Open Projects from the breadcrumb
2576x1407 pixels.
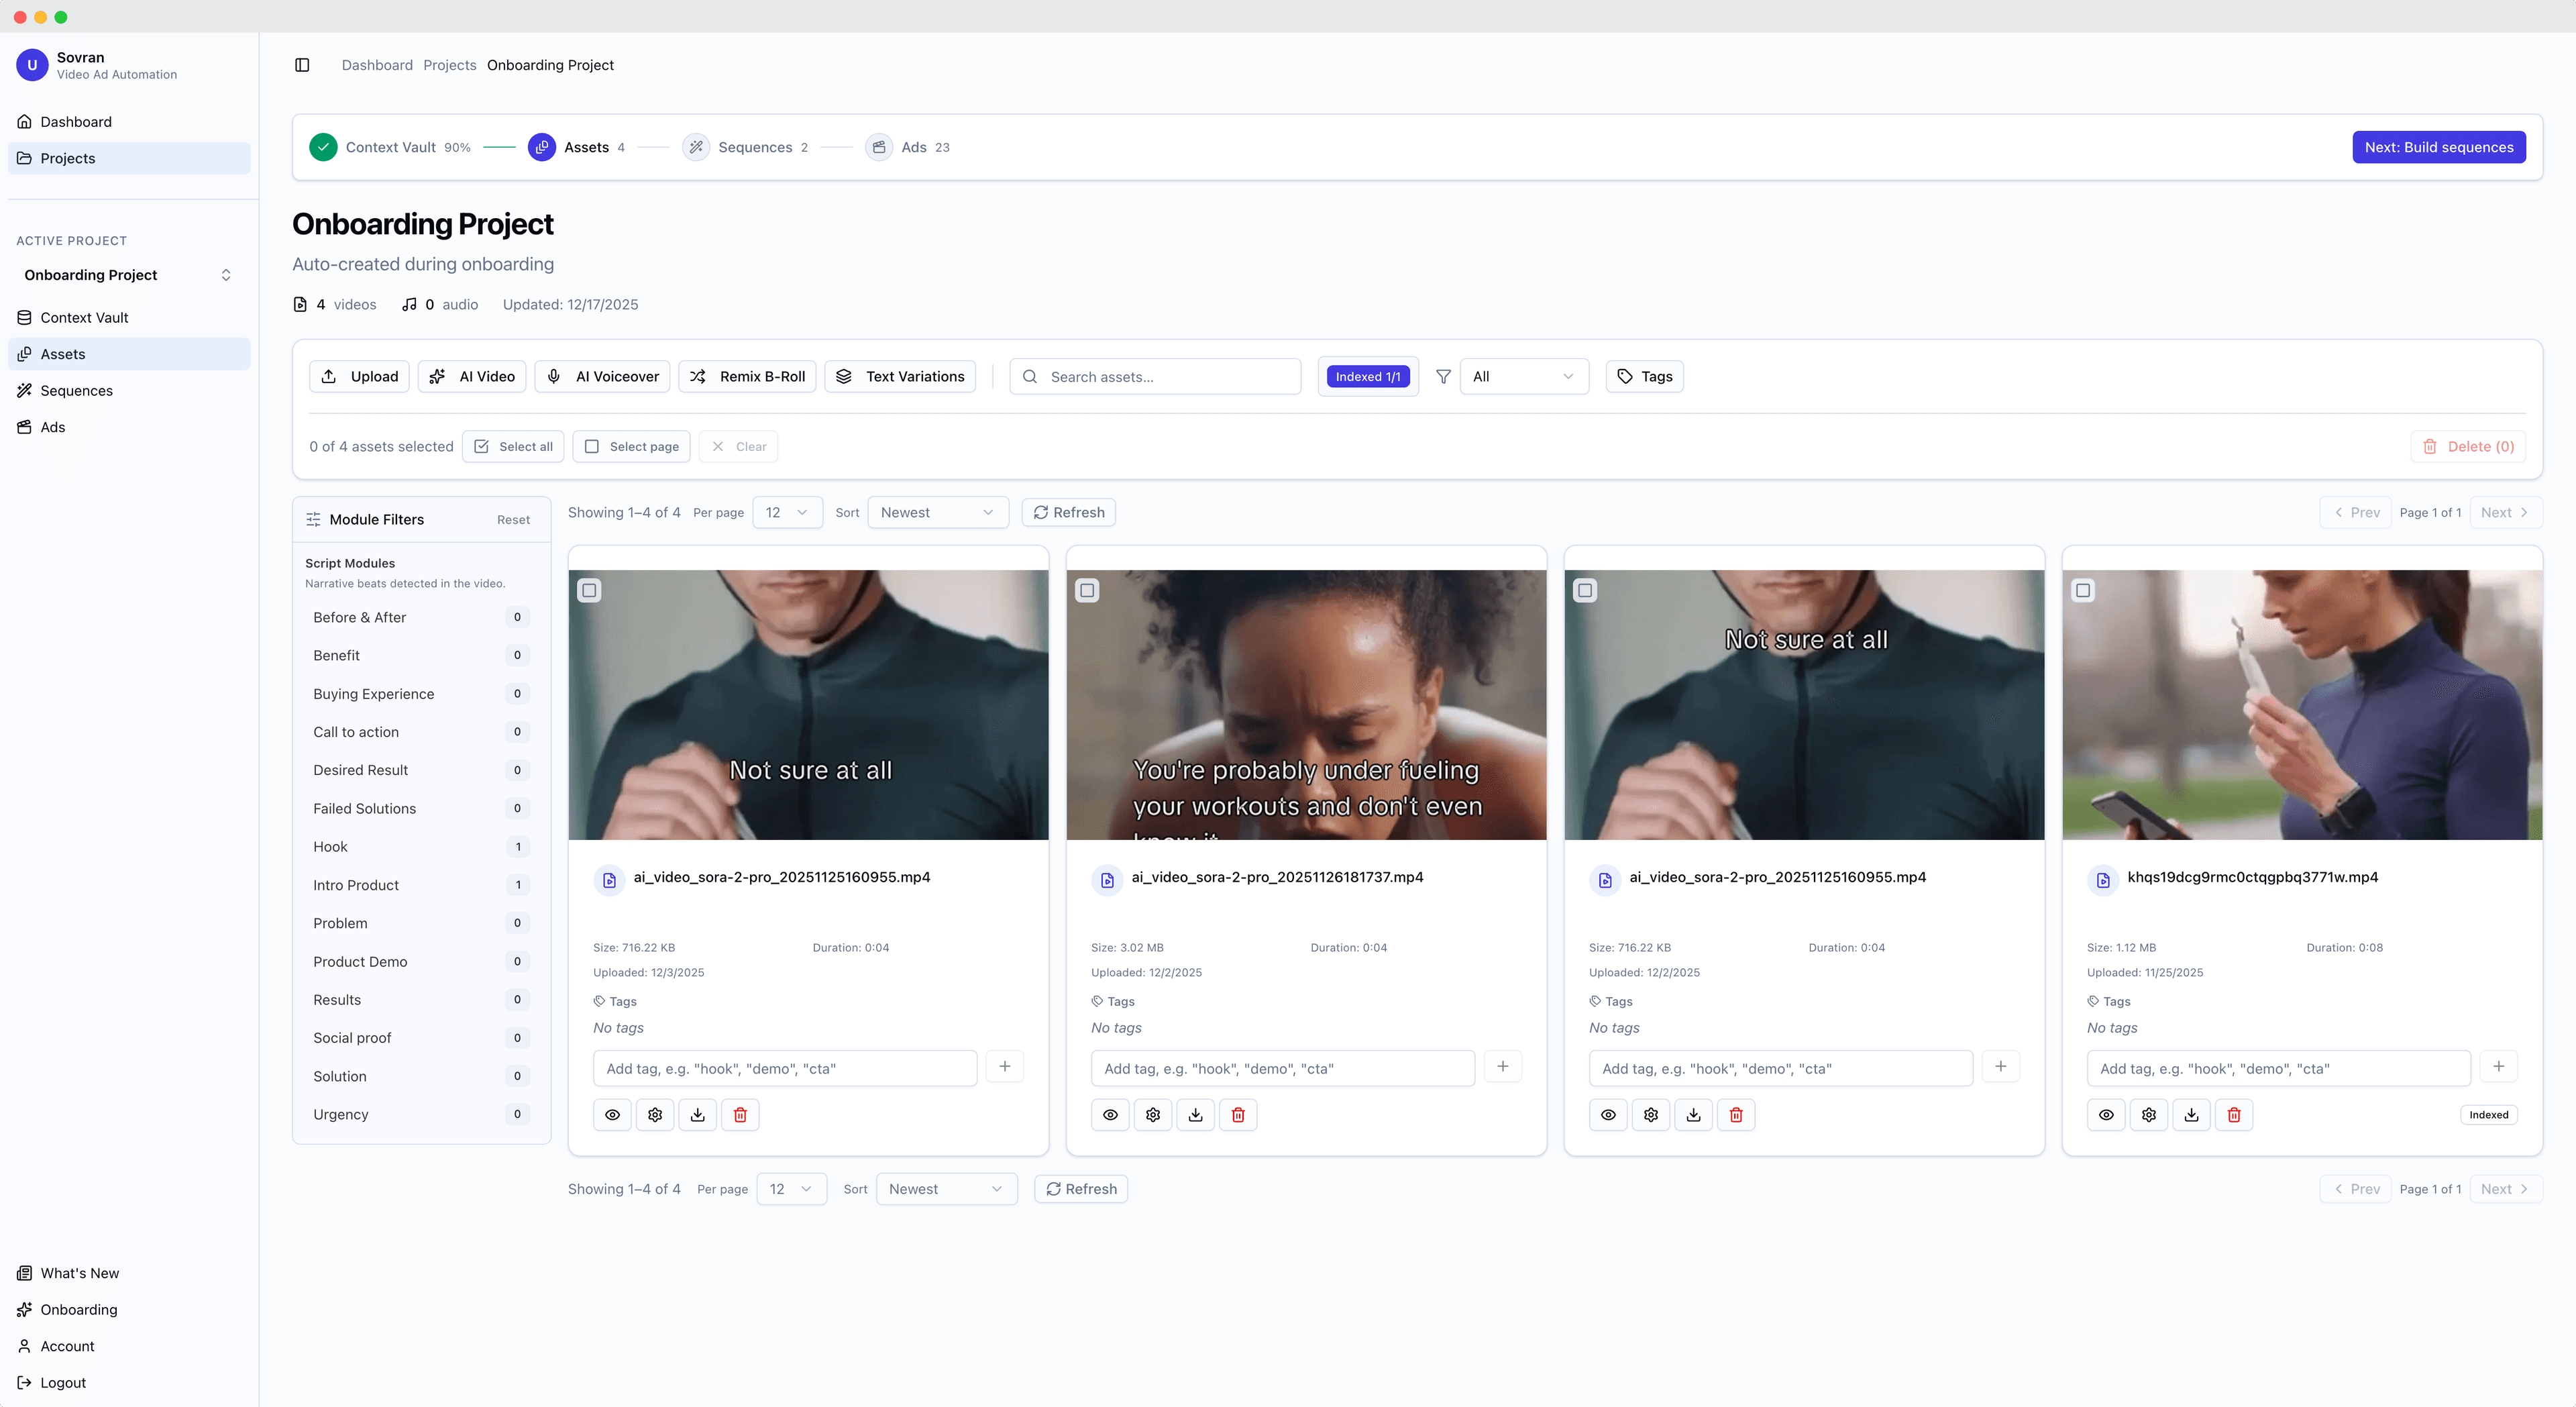pos(449,64)
